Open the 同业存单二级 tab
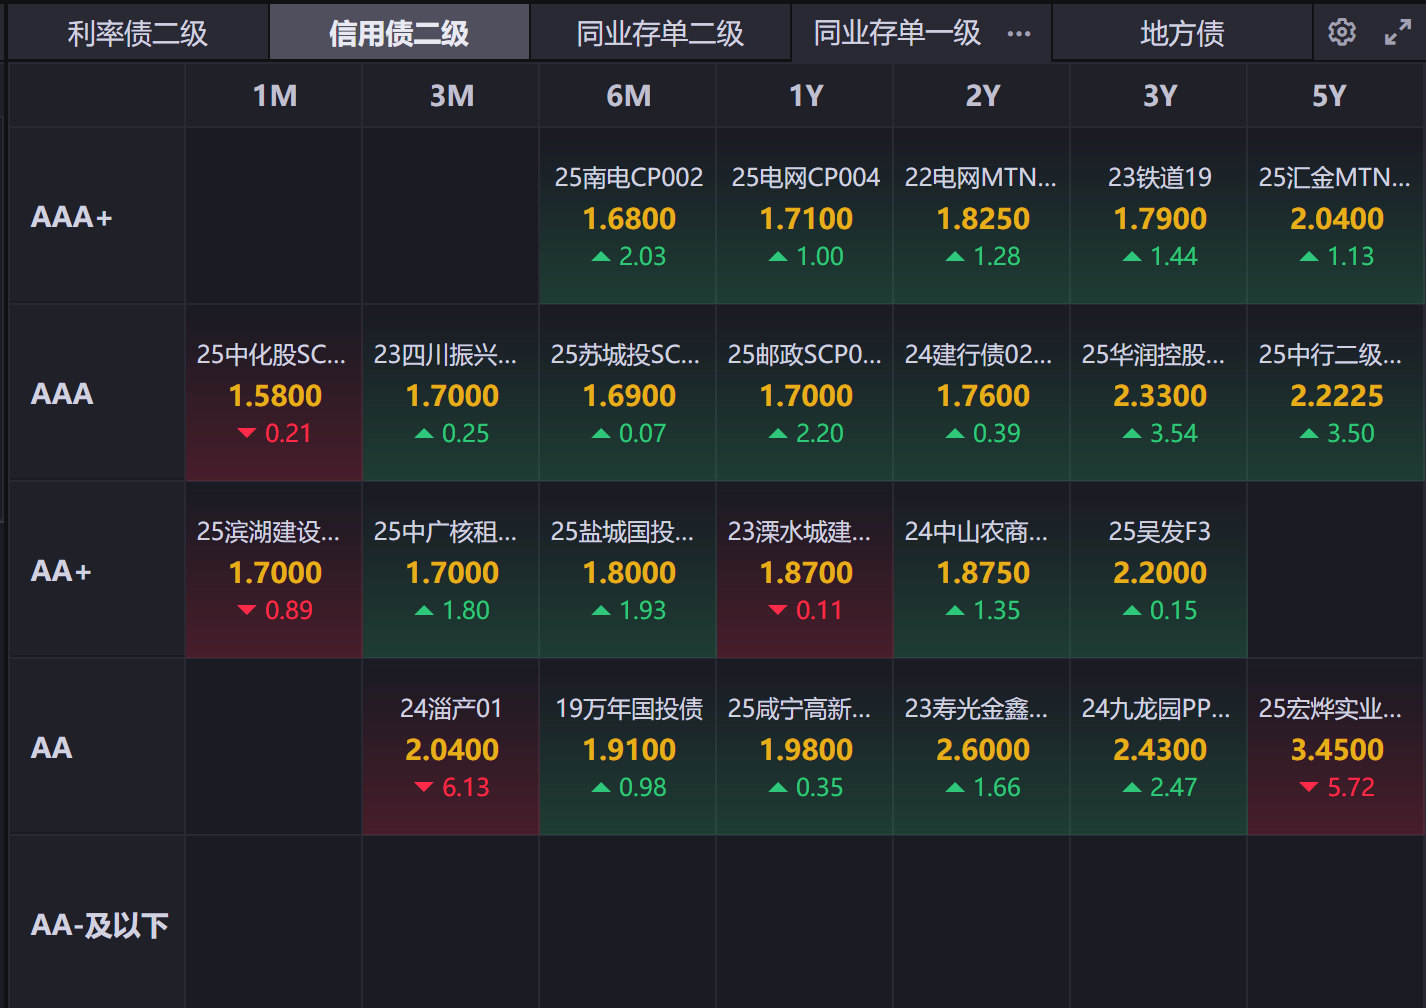1426x1008 pixels. [660, 34]
